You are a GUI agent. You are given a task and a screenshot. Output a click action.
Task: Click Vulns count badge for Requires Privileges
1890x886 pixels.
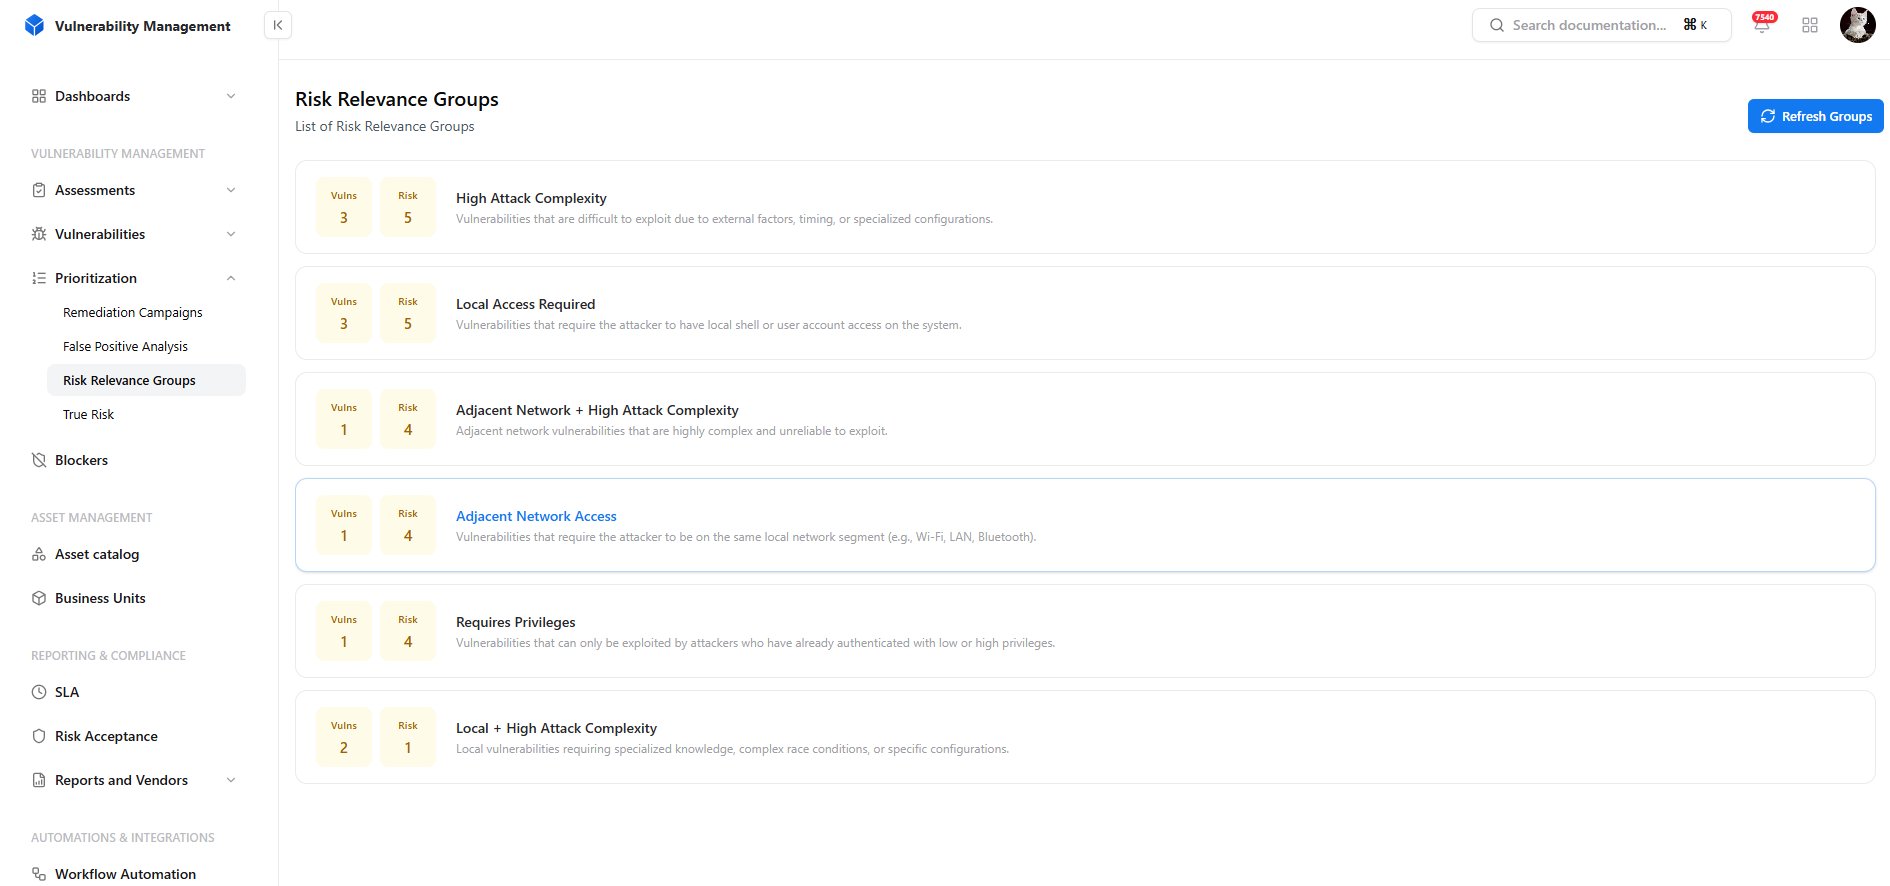click(x=344, y=631)
